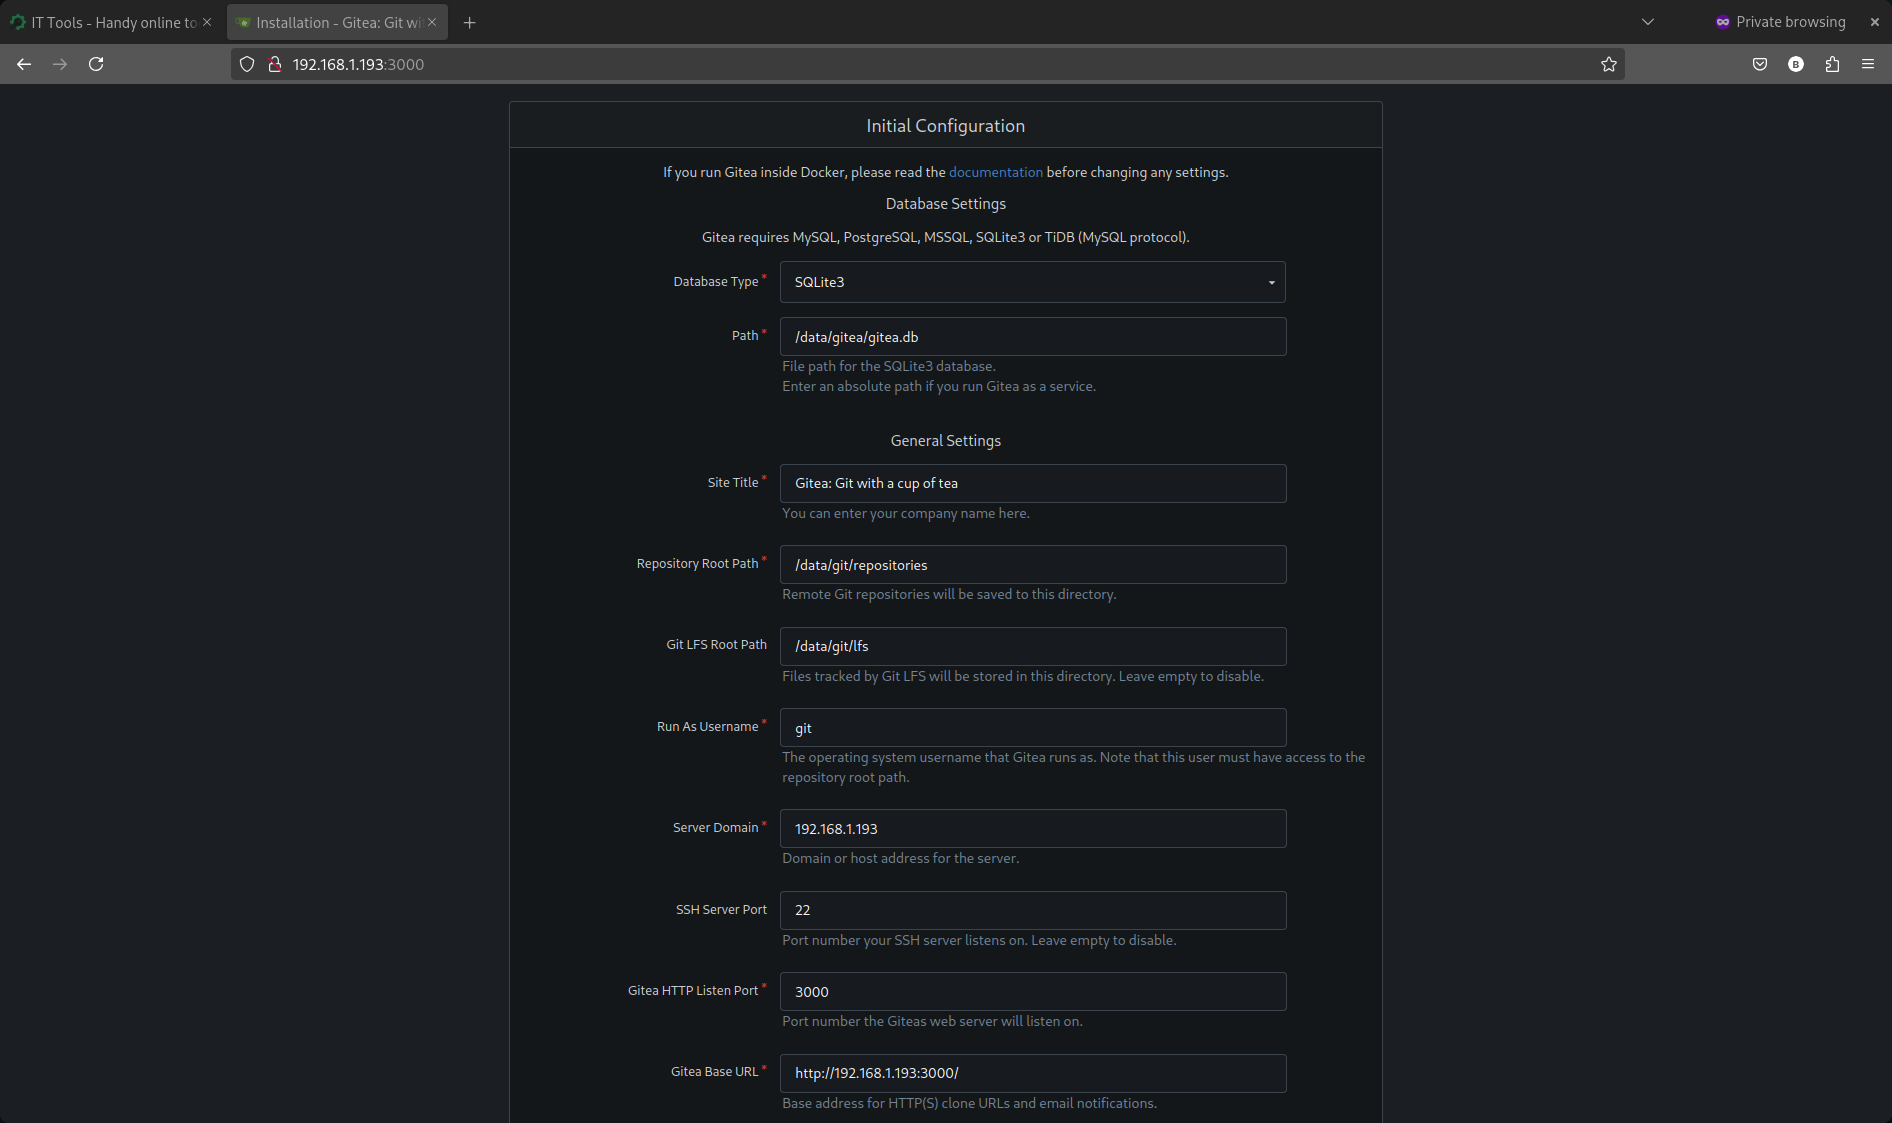Click the Initial Configuration heading
This screenshot has width=1892, height=1123.
945,126
